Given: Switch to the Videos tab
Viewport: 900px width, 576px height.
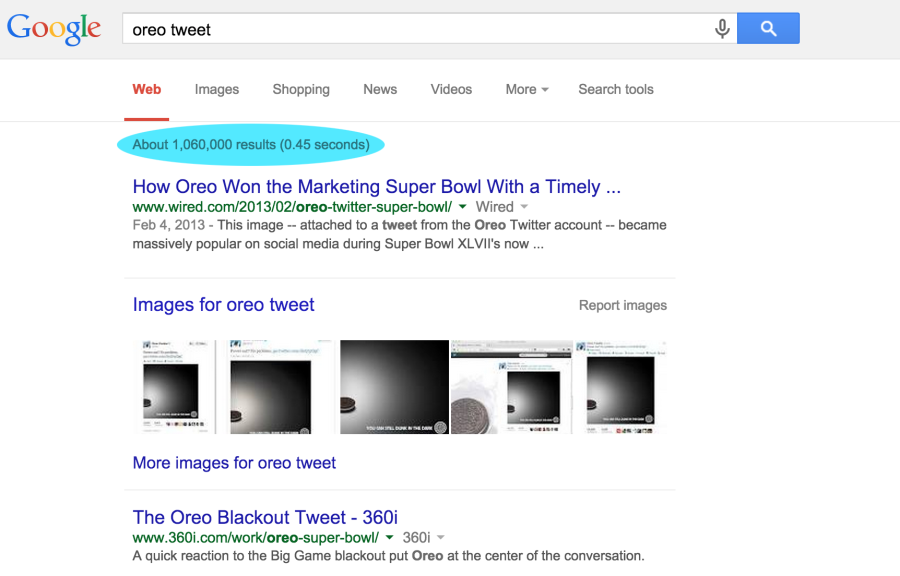Looking at the screenshot, I should pyautogui.click(x=451, y=89).
